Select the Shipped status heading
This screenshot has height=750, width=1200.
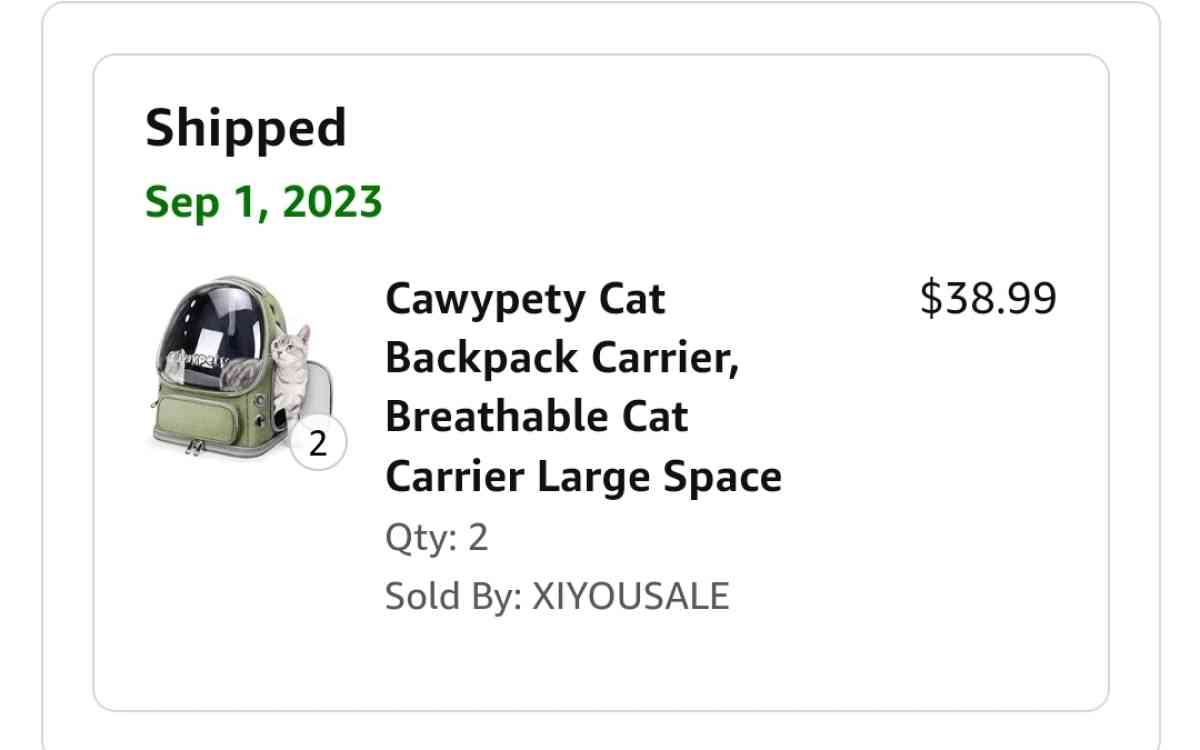tap(246, 128)
